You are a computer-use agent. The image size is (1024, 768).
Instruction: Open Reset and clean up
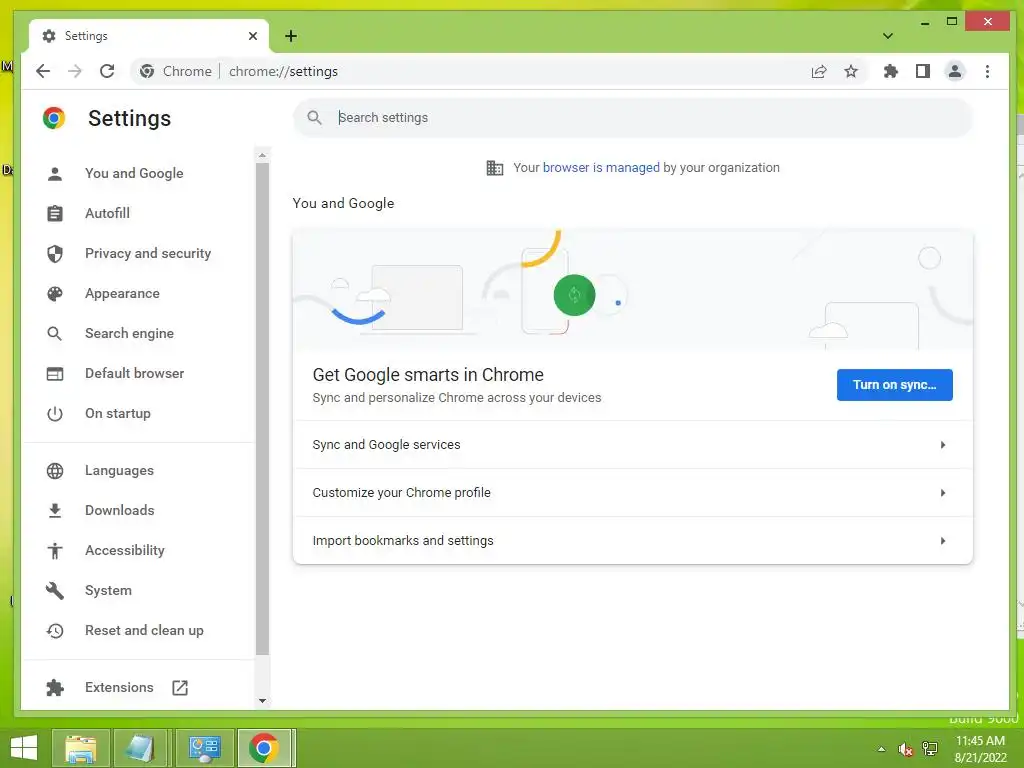point(144,630)
